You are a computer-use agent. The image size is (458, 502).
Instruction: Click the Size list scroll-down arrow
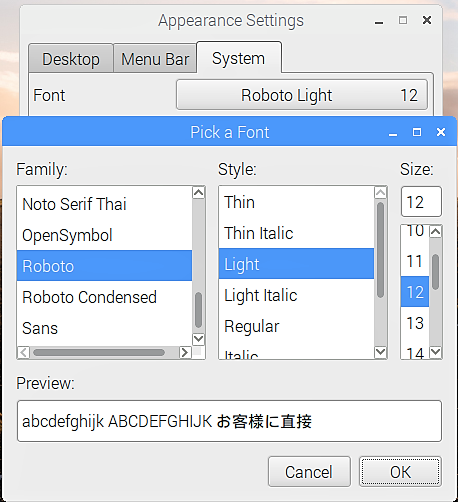click(x=436, y=352)
